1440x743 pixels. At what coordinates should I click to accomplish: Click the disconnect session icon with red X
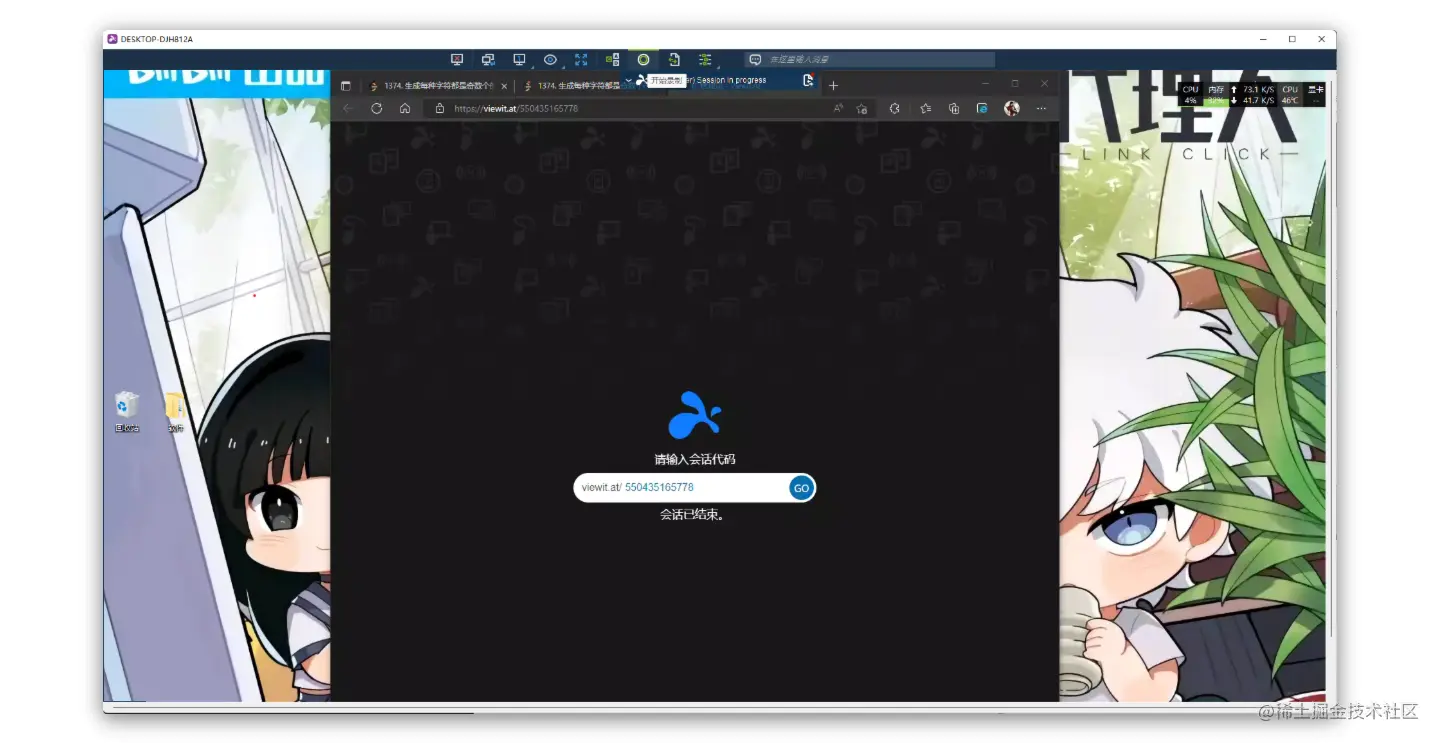tap(457, 60)
